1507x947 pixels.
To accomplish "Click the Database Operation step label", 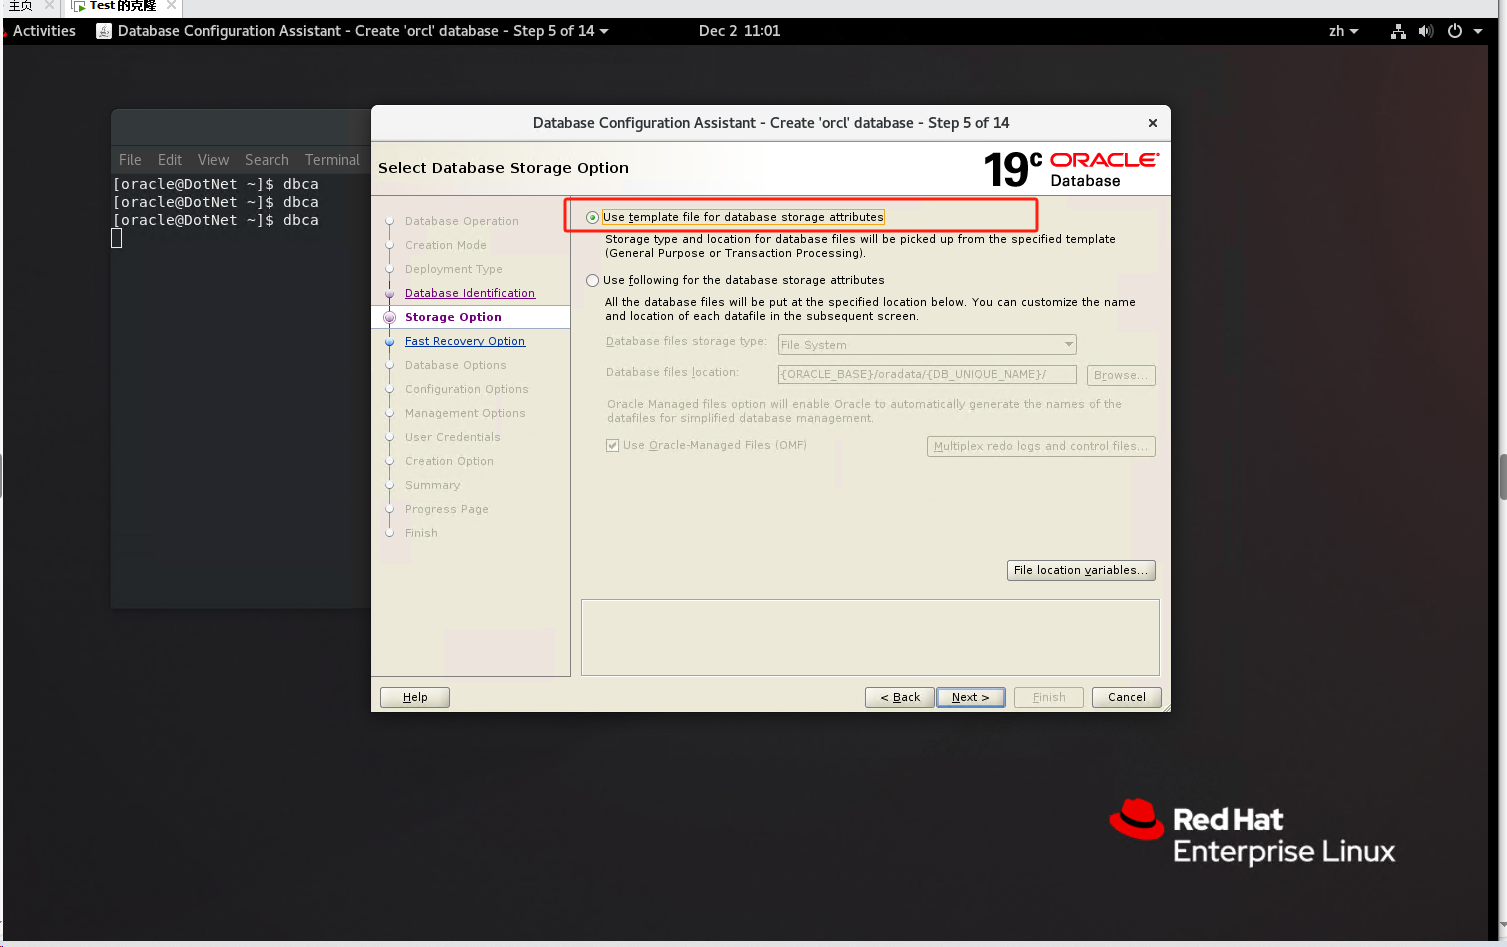I will (x=462, y=221).
